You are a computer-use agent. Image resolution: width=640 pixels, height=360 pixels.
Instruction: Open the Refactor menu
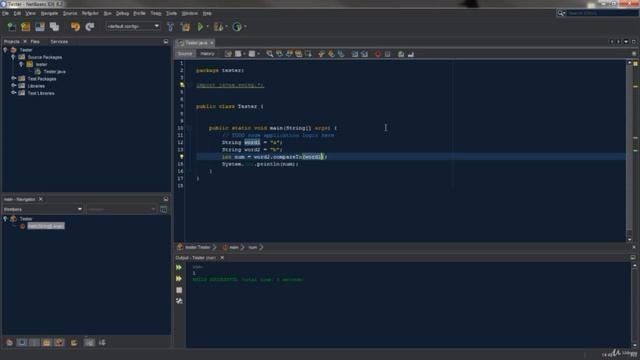[90, 13]
